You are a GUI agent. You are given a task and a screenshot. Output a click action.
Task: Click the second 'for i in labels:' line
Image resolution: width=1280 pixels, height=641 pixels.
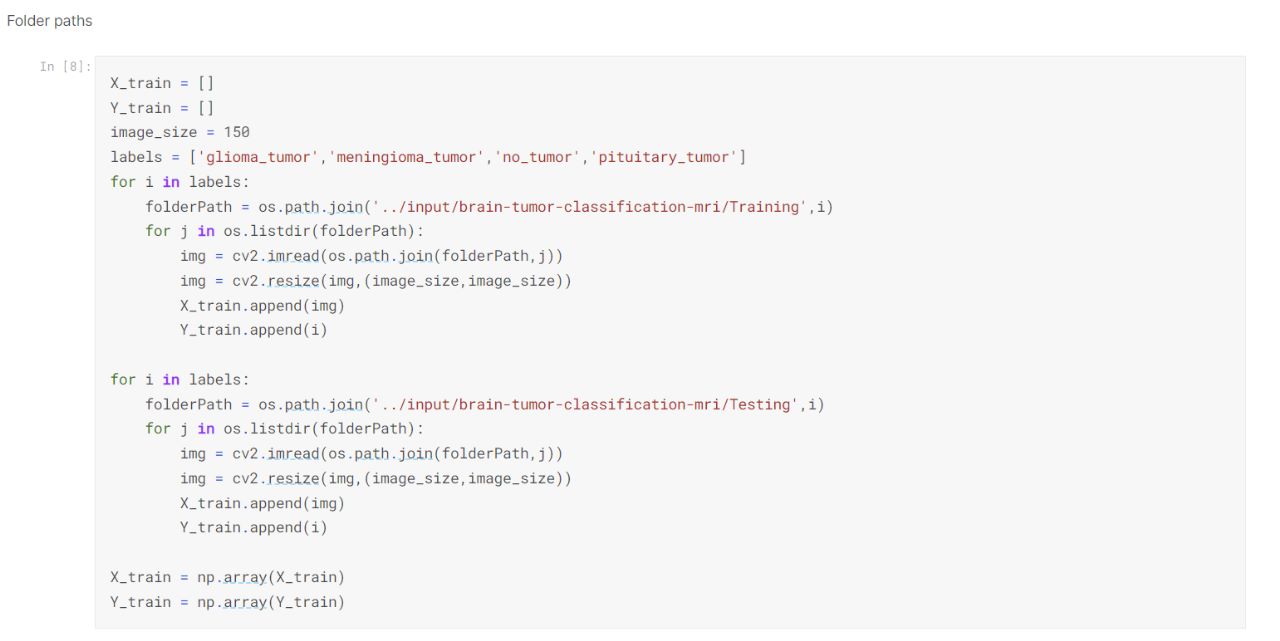[180, 380]
